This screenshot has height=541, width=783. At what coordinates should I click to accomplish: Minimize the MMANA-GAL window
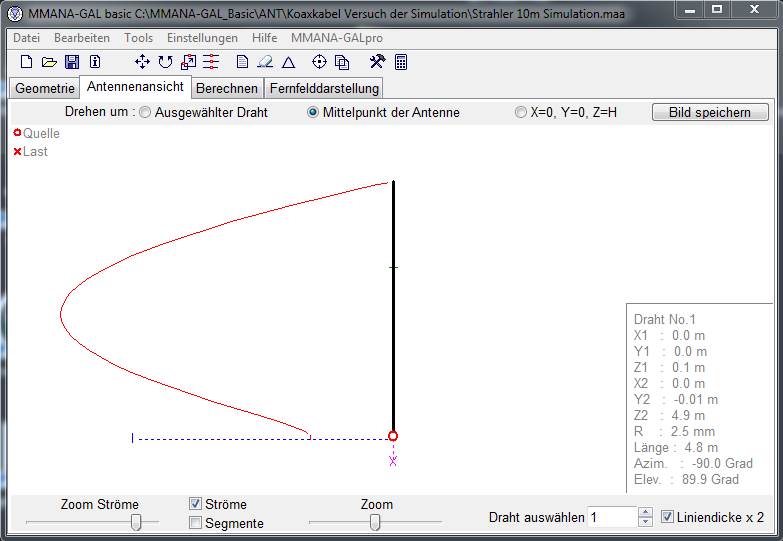click(x=691, y=10)
